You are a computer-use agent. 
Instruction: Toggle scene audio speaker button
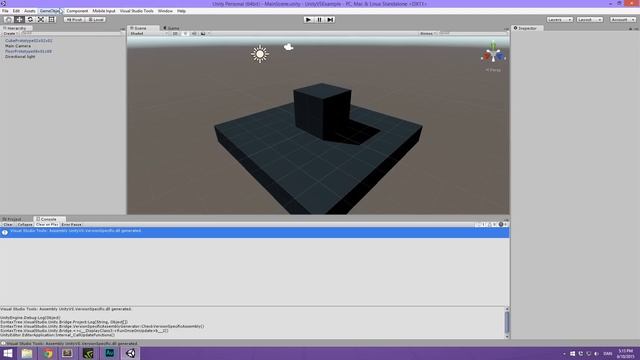(x=194, y=33)
